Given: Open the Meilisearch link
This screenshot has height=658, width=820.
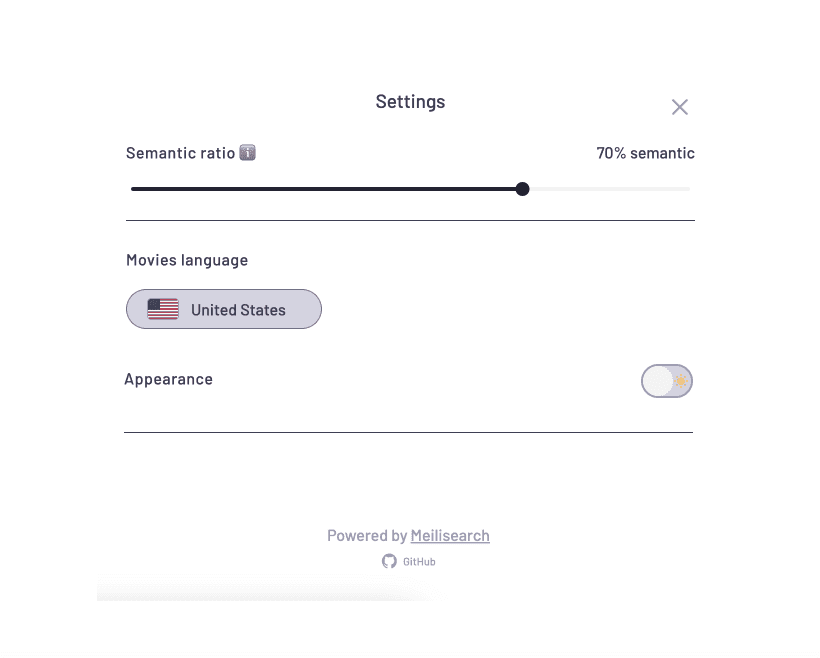Looking at the screenshot, I should (x=450, y=536).
